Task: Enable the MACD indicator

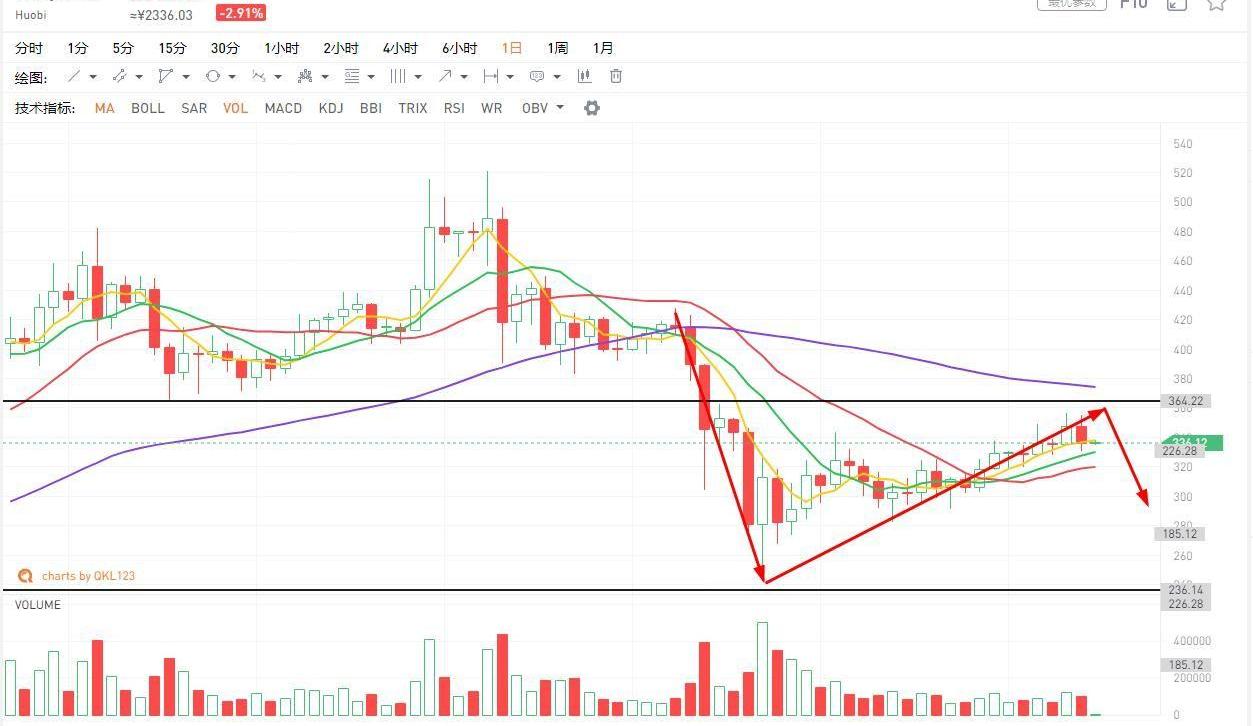Action: (283, 108)
